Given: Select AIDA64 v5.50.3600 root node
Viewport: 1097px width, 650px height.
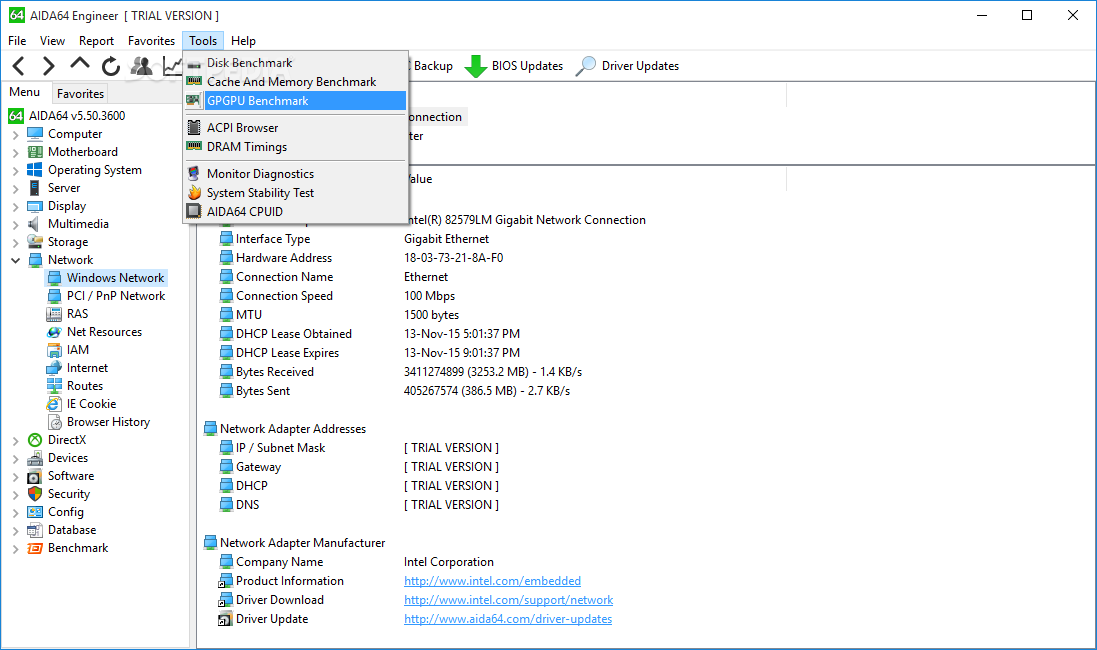Looking at the screenshot, I should coord(77,115).
